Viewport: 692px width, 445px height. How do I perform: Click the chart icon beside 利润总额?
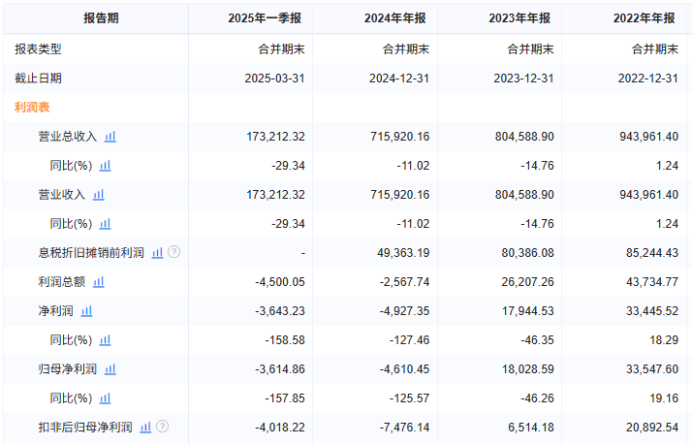pyautogui.click(x=99, y=282)
